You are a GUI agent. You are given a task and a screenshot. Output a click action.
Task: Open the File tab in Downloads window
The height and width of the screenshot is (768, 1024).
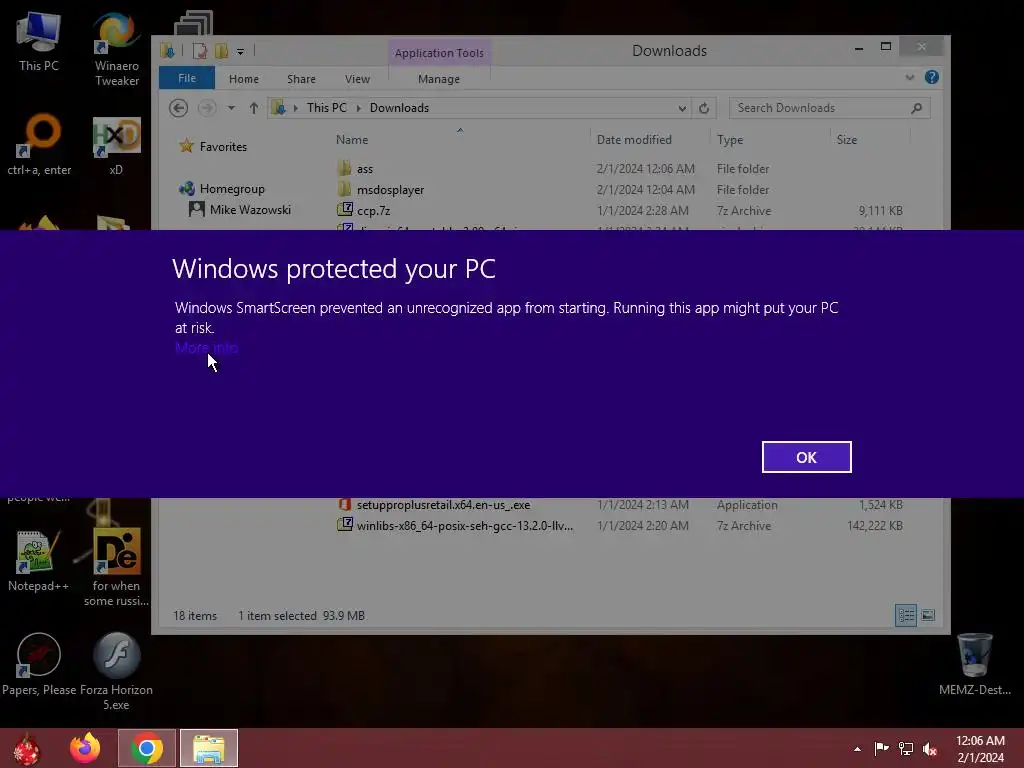pyautogui.click(x=187, y=78)
